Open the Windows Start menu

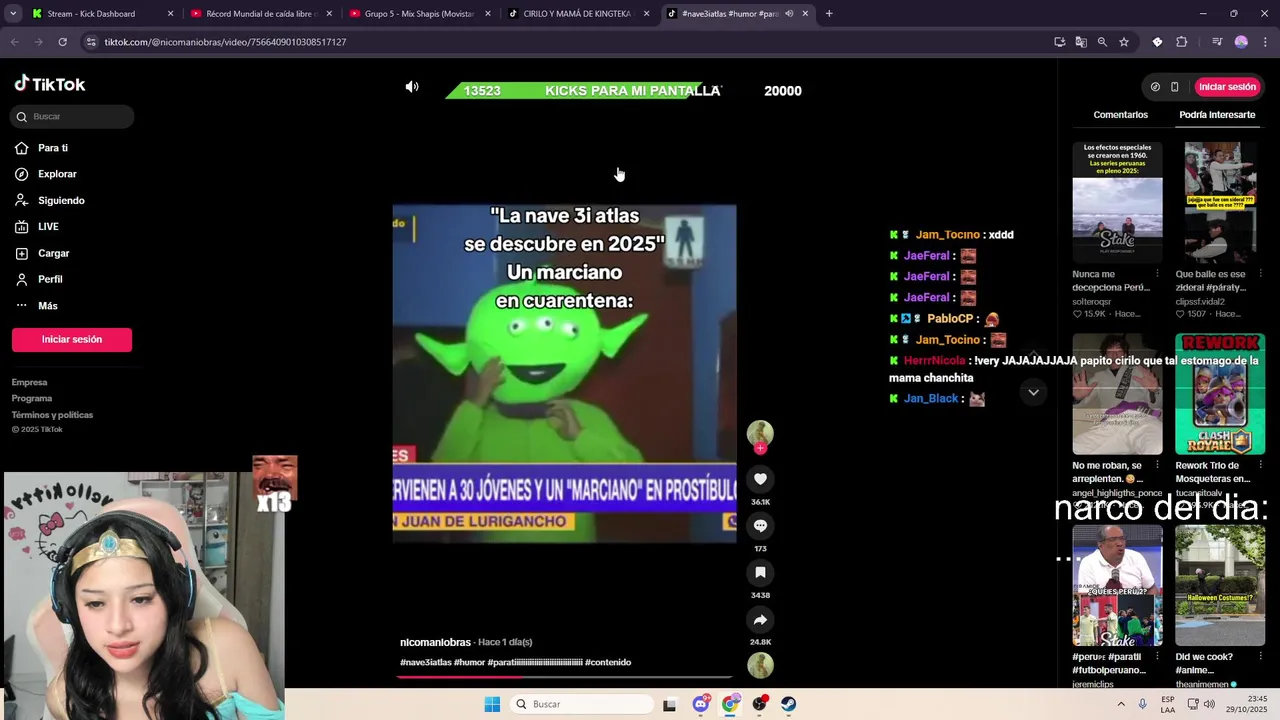tap(492, 704)
